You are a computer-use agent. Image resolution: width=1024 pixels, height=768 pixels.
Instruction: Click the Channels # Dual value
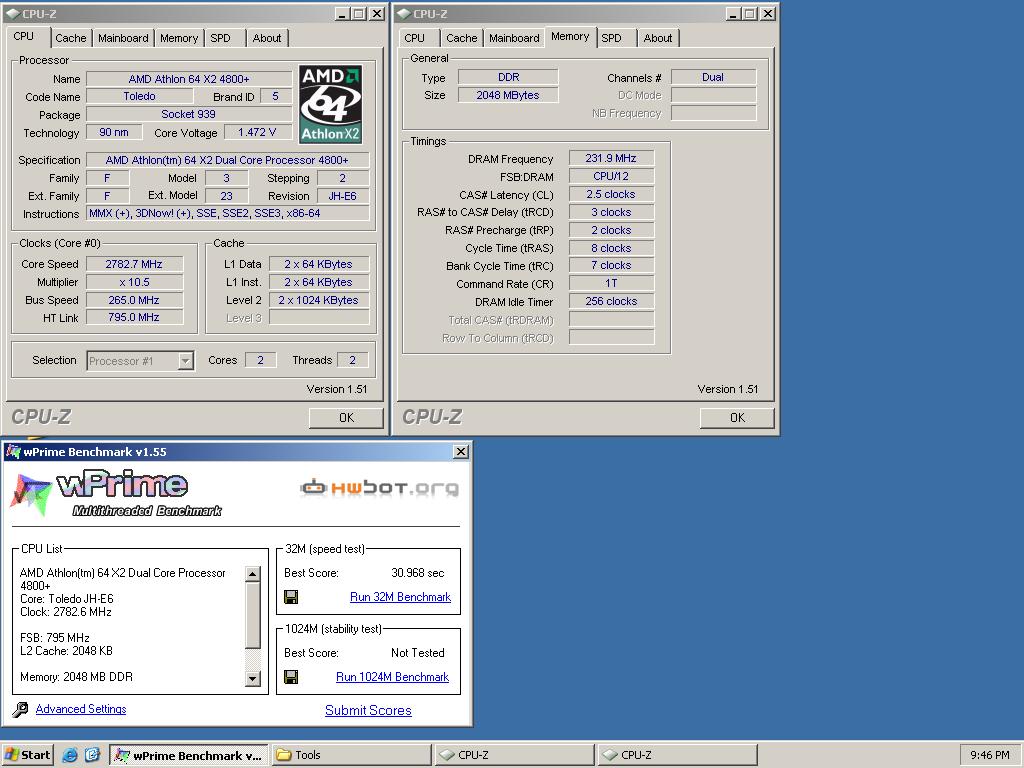pyautogui.click(x=712, y=77)
